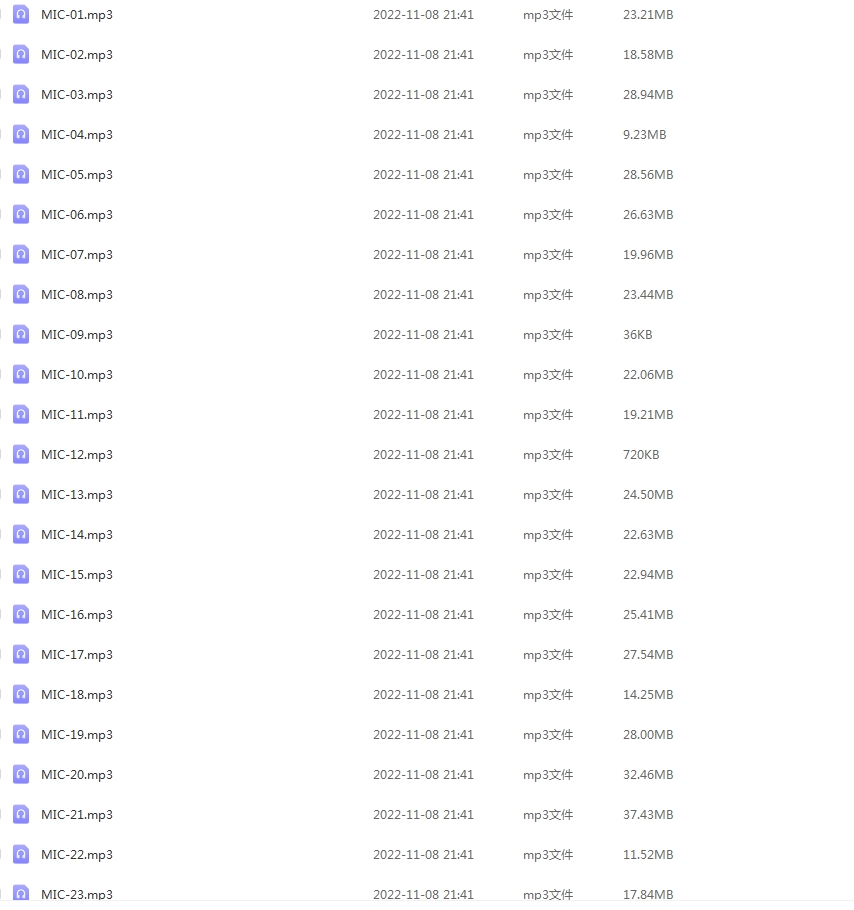Screen dimensions: 854x910
Task: Click the audio icon for MIC-11.mp3
Action: click(21, 415)
